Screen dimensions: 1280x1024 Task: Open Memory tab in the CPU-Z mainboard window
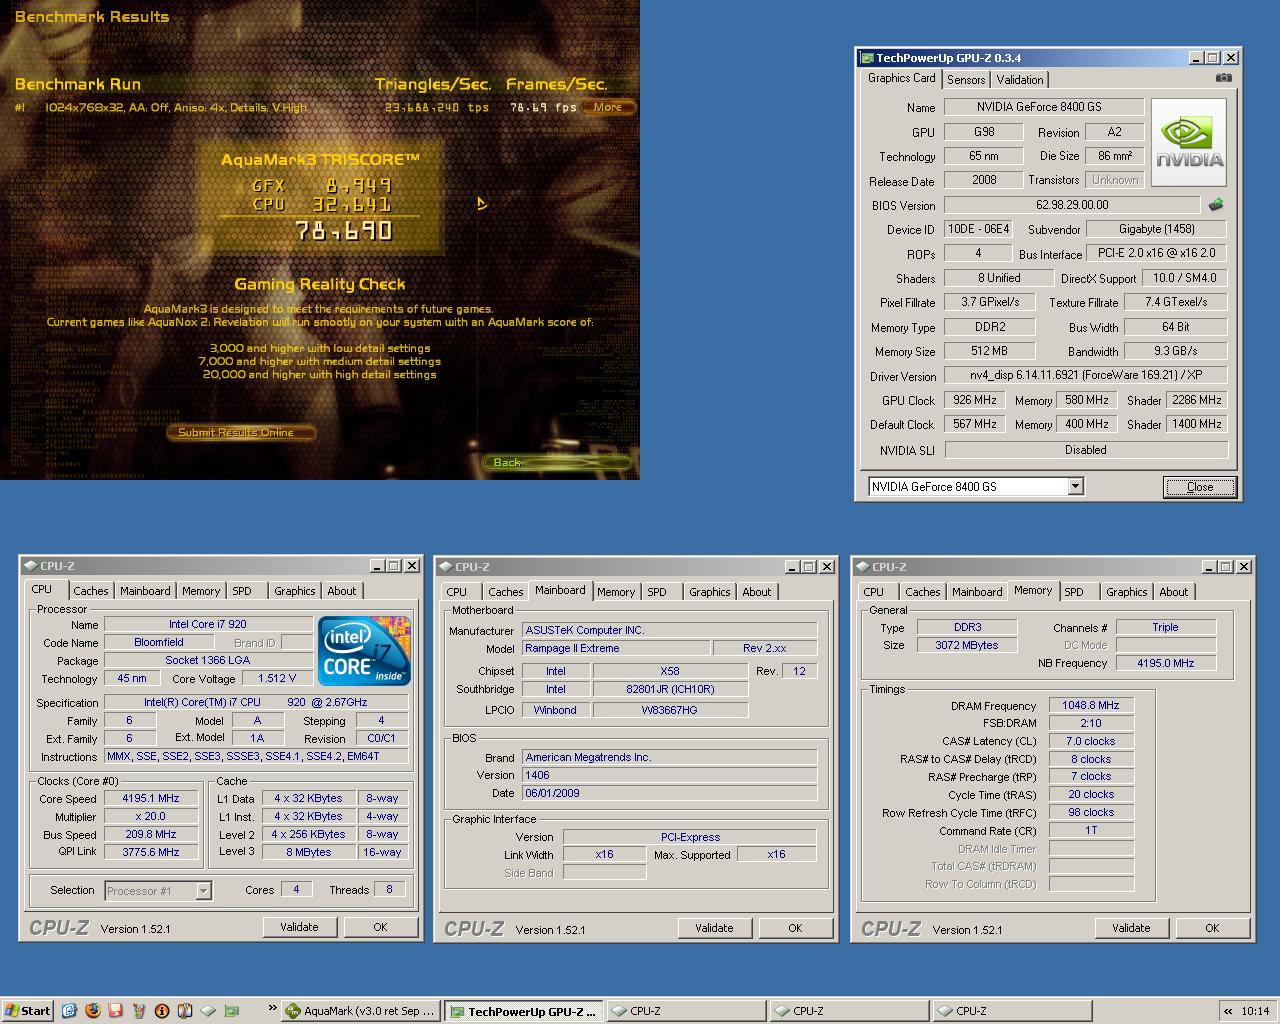[616, 592]
